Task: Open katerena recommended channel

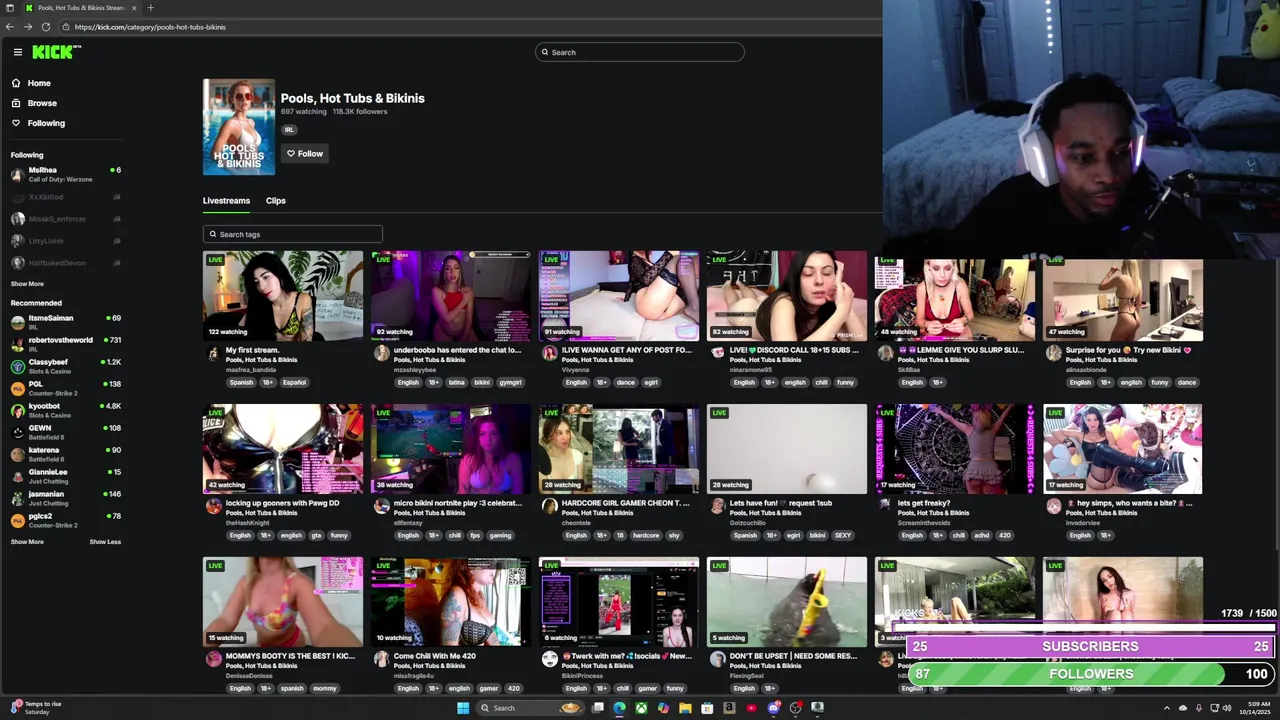Action: click(66, 454)
